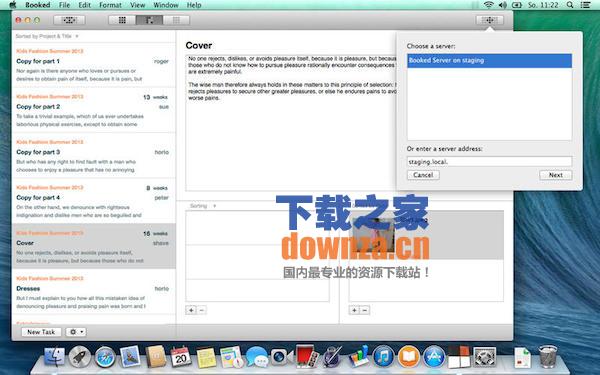
Task: Open Contacts book icon in Dock
Action: click(156, 357)
